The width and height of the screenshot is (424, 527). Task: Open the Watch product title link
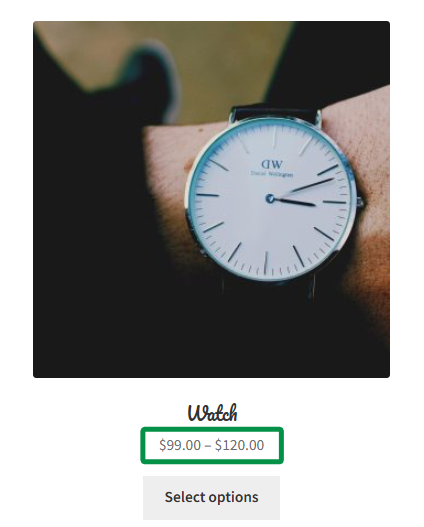[x=212, y=412]
